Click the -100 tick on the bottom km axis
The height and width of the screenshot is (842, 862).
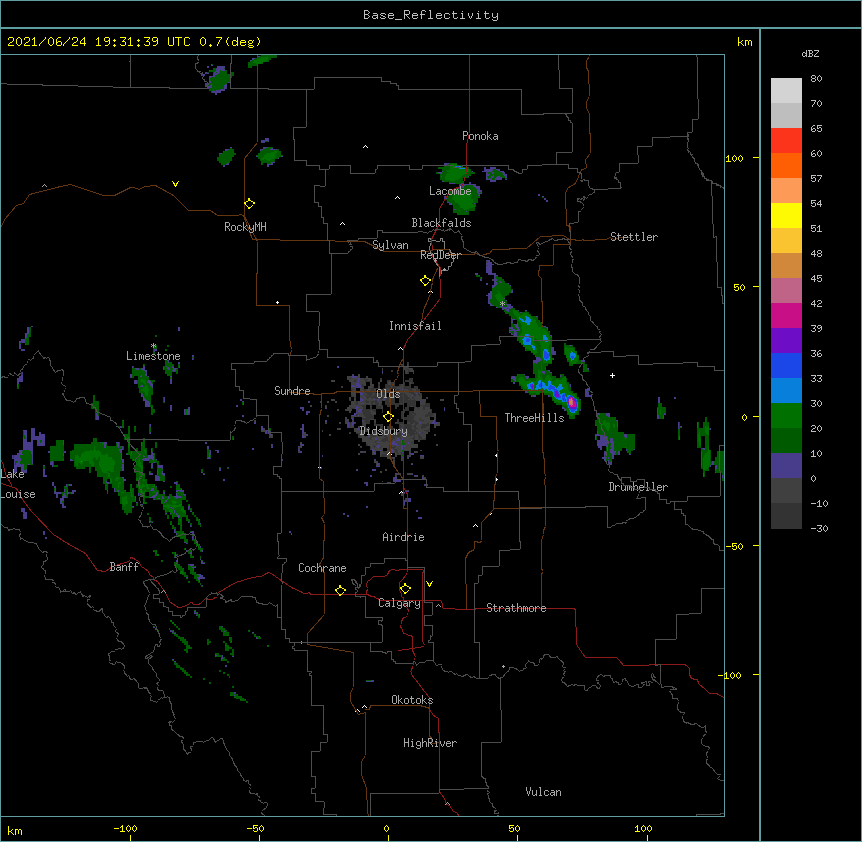pyautogui.click(x=125, y=828)
